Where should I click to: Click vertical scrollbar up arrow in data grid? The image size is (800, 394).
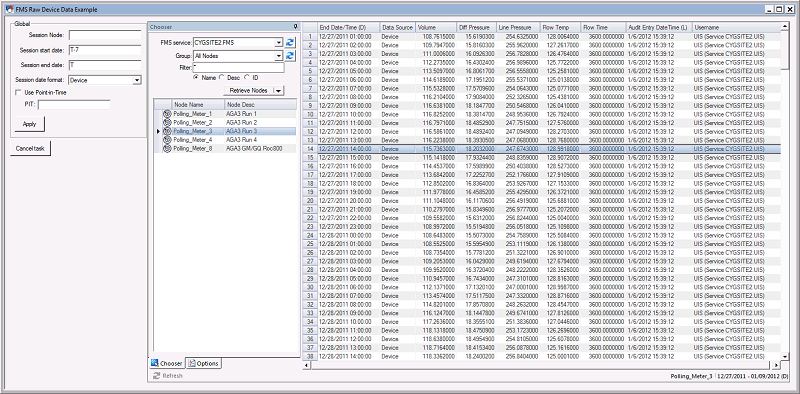tap(785, 26)
